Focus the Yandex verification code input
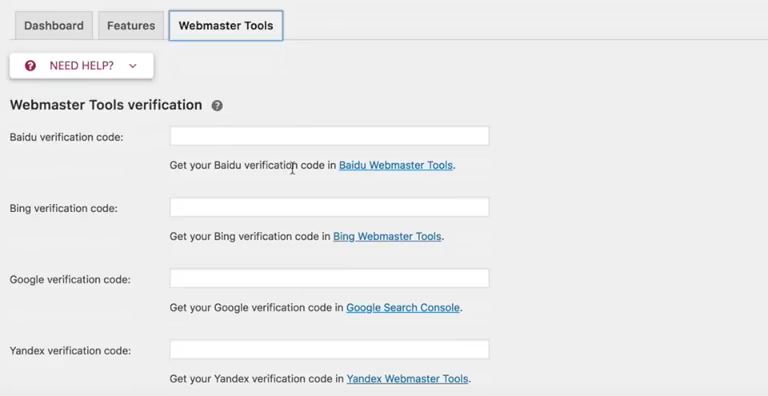Viewport: 768px width, 396px height. coord(329,349)
